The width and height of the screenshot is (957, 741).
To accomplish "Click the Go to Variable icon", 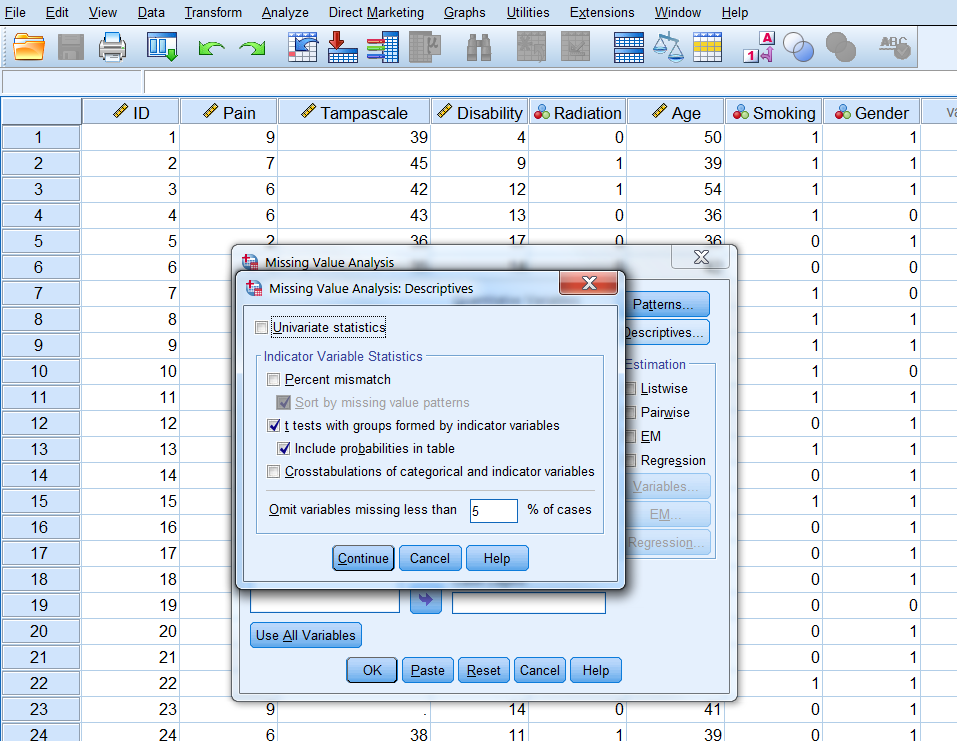I will click(343, 46).
